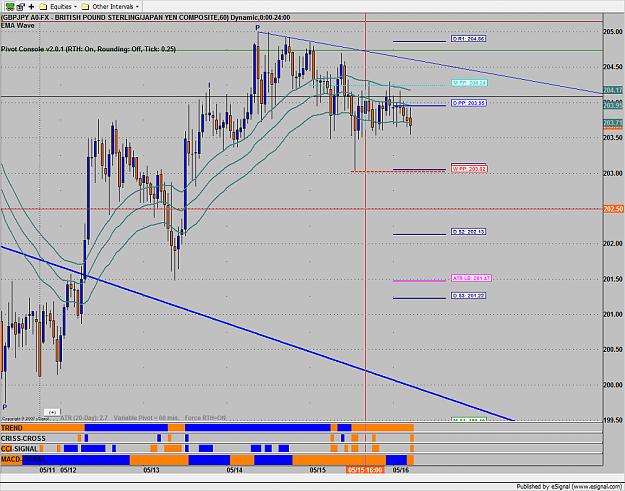This screenshot has width=625, height=491.
Task: Click the 205.00 price axis label
Action: [613, 31]
